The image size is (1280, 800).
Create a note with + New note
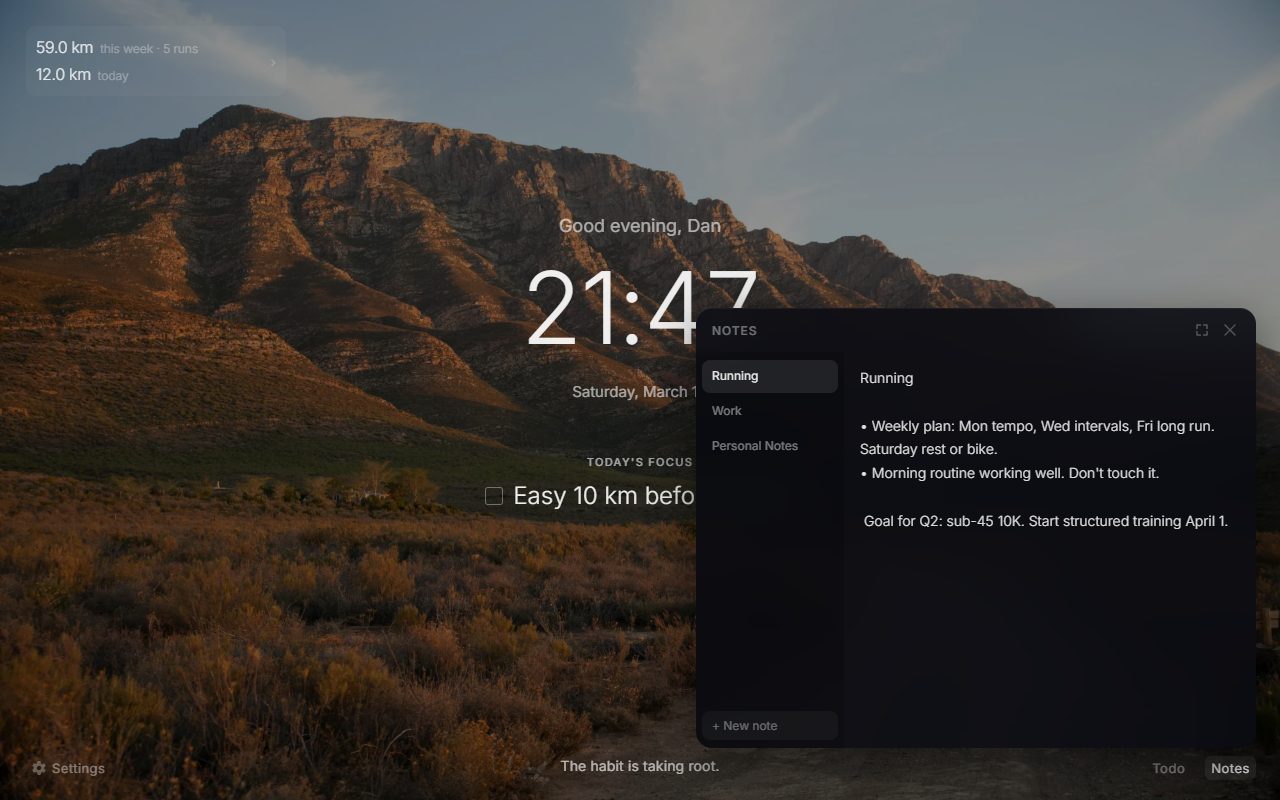769,726
